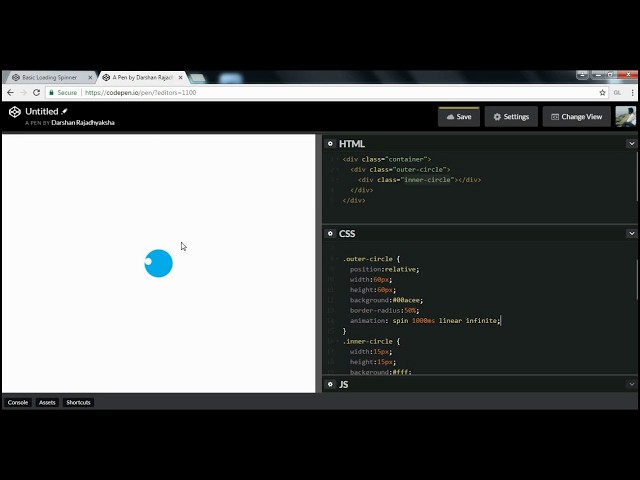Viewport: 640px width, 480px height.
Task: Select A Pen by Darshan tab
Action: point(142,77)
